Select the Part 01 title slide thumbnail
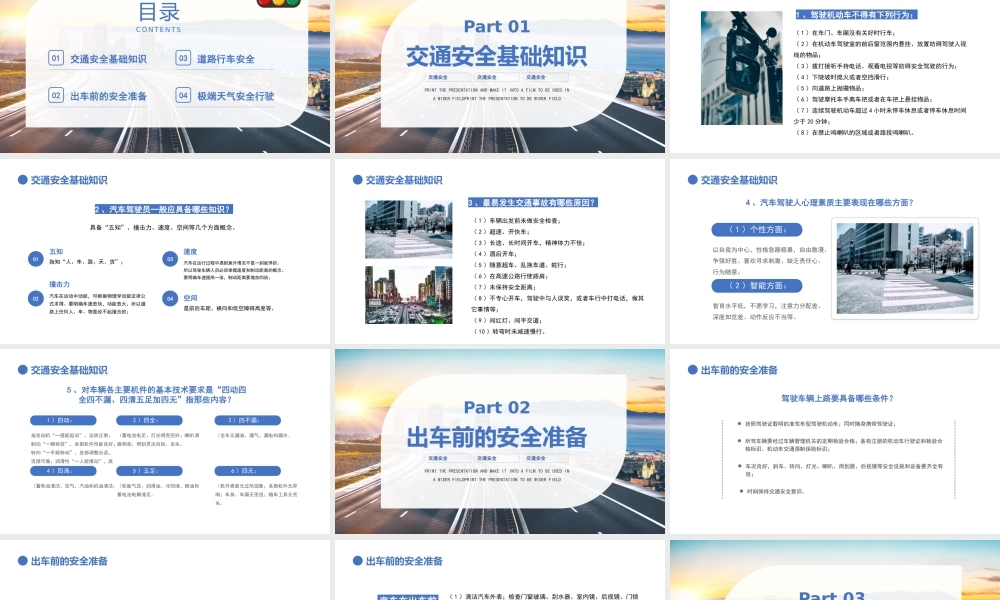 pyautogui.click(x=500, y=76)
